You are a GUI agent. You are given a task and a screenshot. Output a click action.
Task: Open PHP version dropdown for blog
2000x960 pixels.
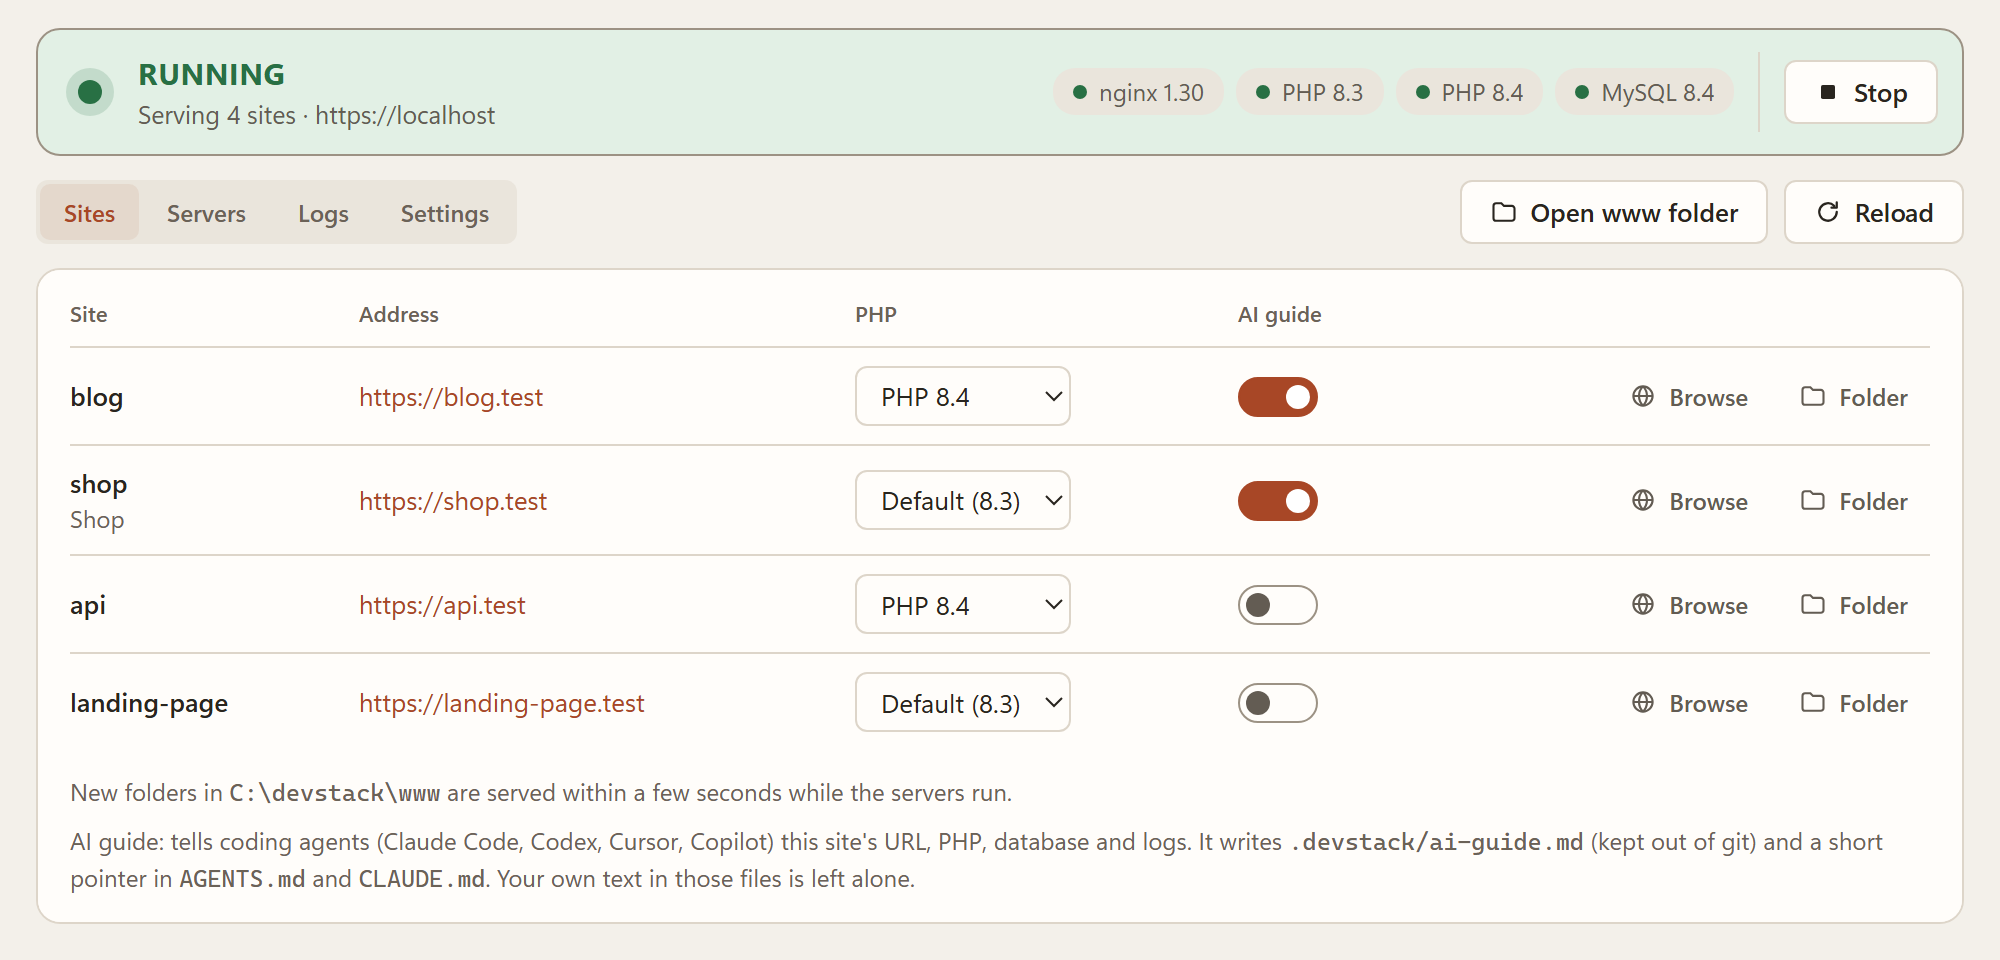(962, 396)
